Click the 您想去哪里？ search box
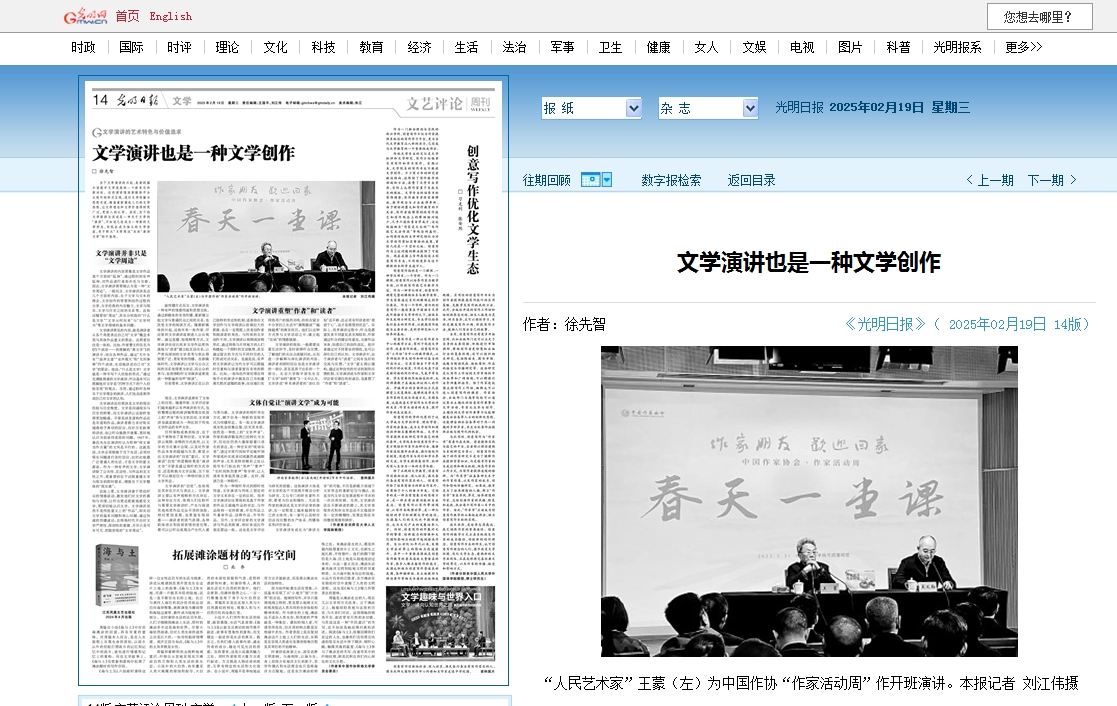Viewport: 1117px width, 706px height. 1039,16
